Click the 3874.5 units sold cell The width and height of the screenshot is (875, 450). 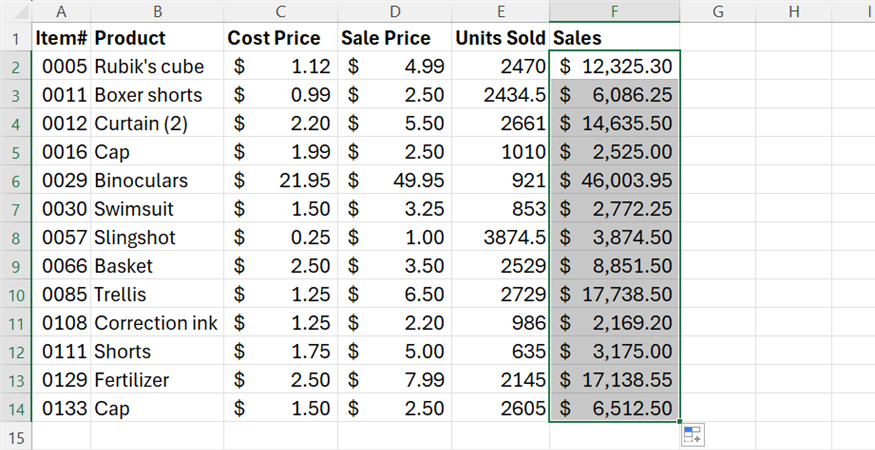(501, 237)
